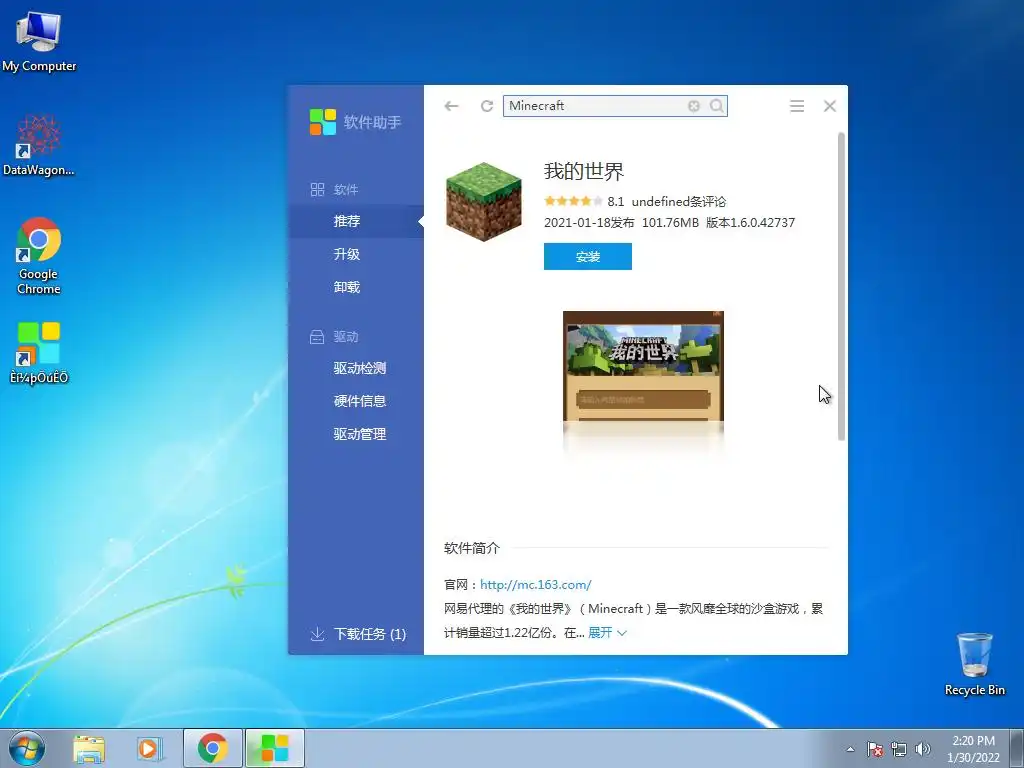This screenshot has width=1024, height=768.
Task: Click the download arrow icon beside 下载任务
Action: [317, 633]
